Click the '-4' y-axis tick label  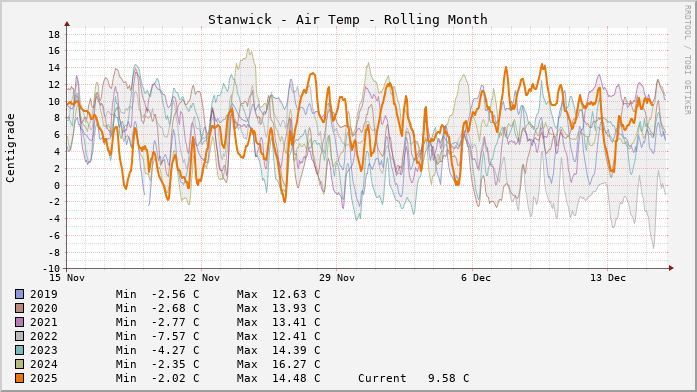54,219
